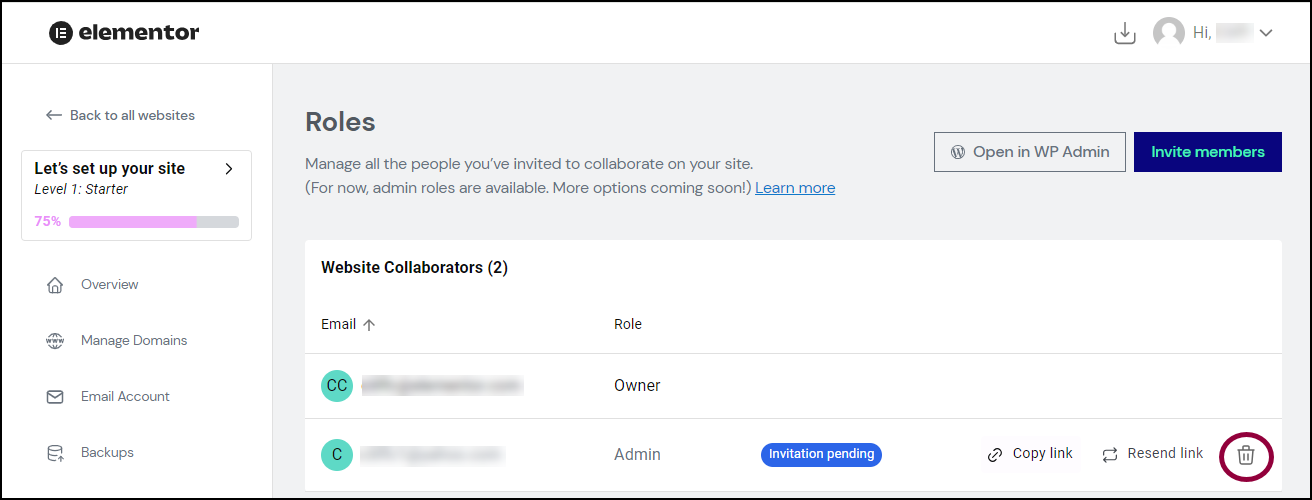Click the Email Account envelope icon
Viewport: 1312px width, 500px height.
55,397
